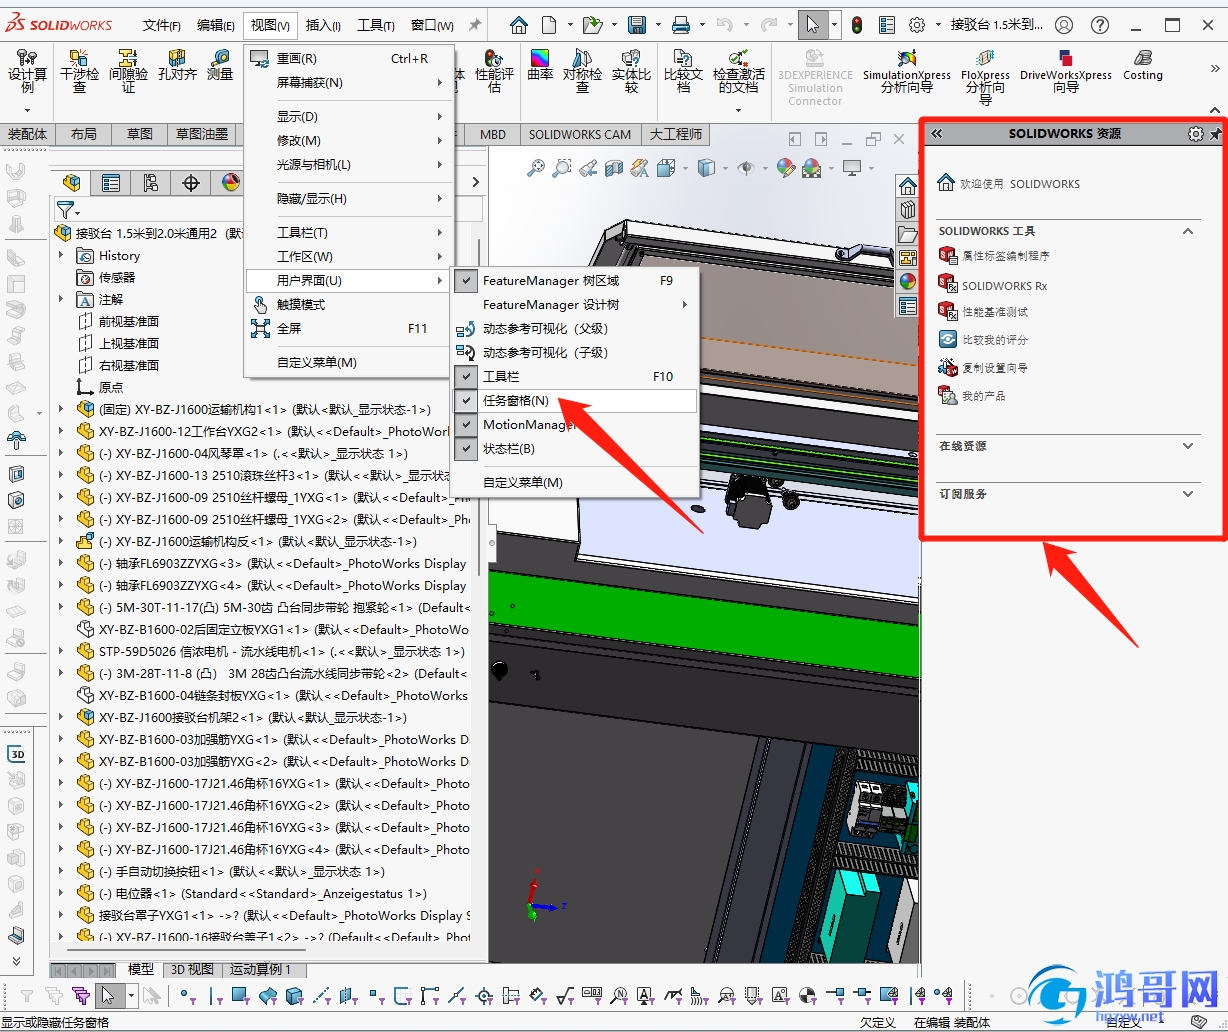
Task: Toggle MotionManager visibility in the submenu
Action: tap(575, 425)
